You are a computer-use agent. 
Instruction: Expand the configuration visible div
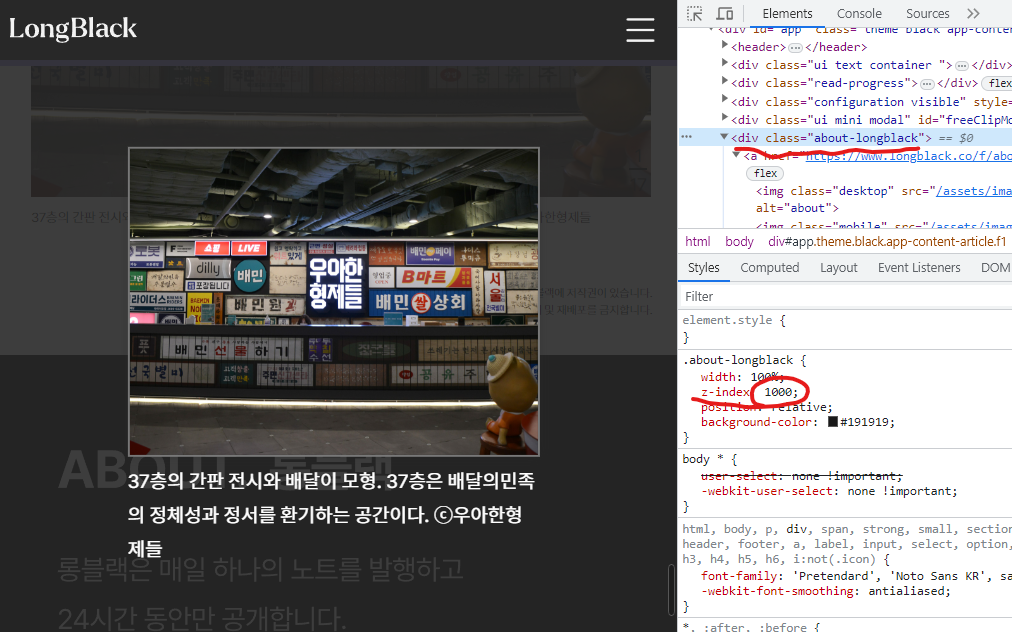[724, 101]
